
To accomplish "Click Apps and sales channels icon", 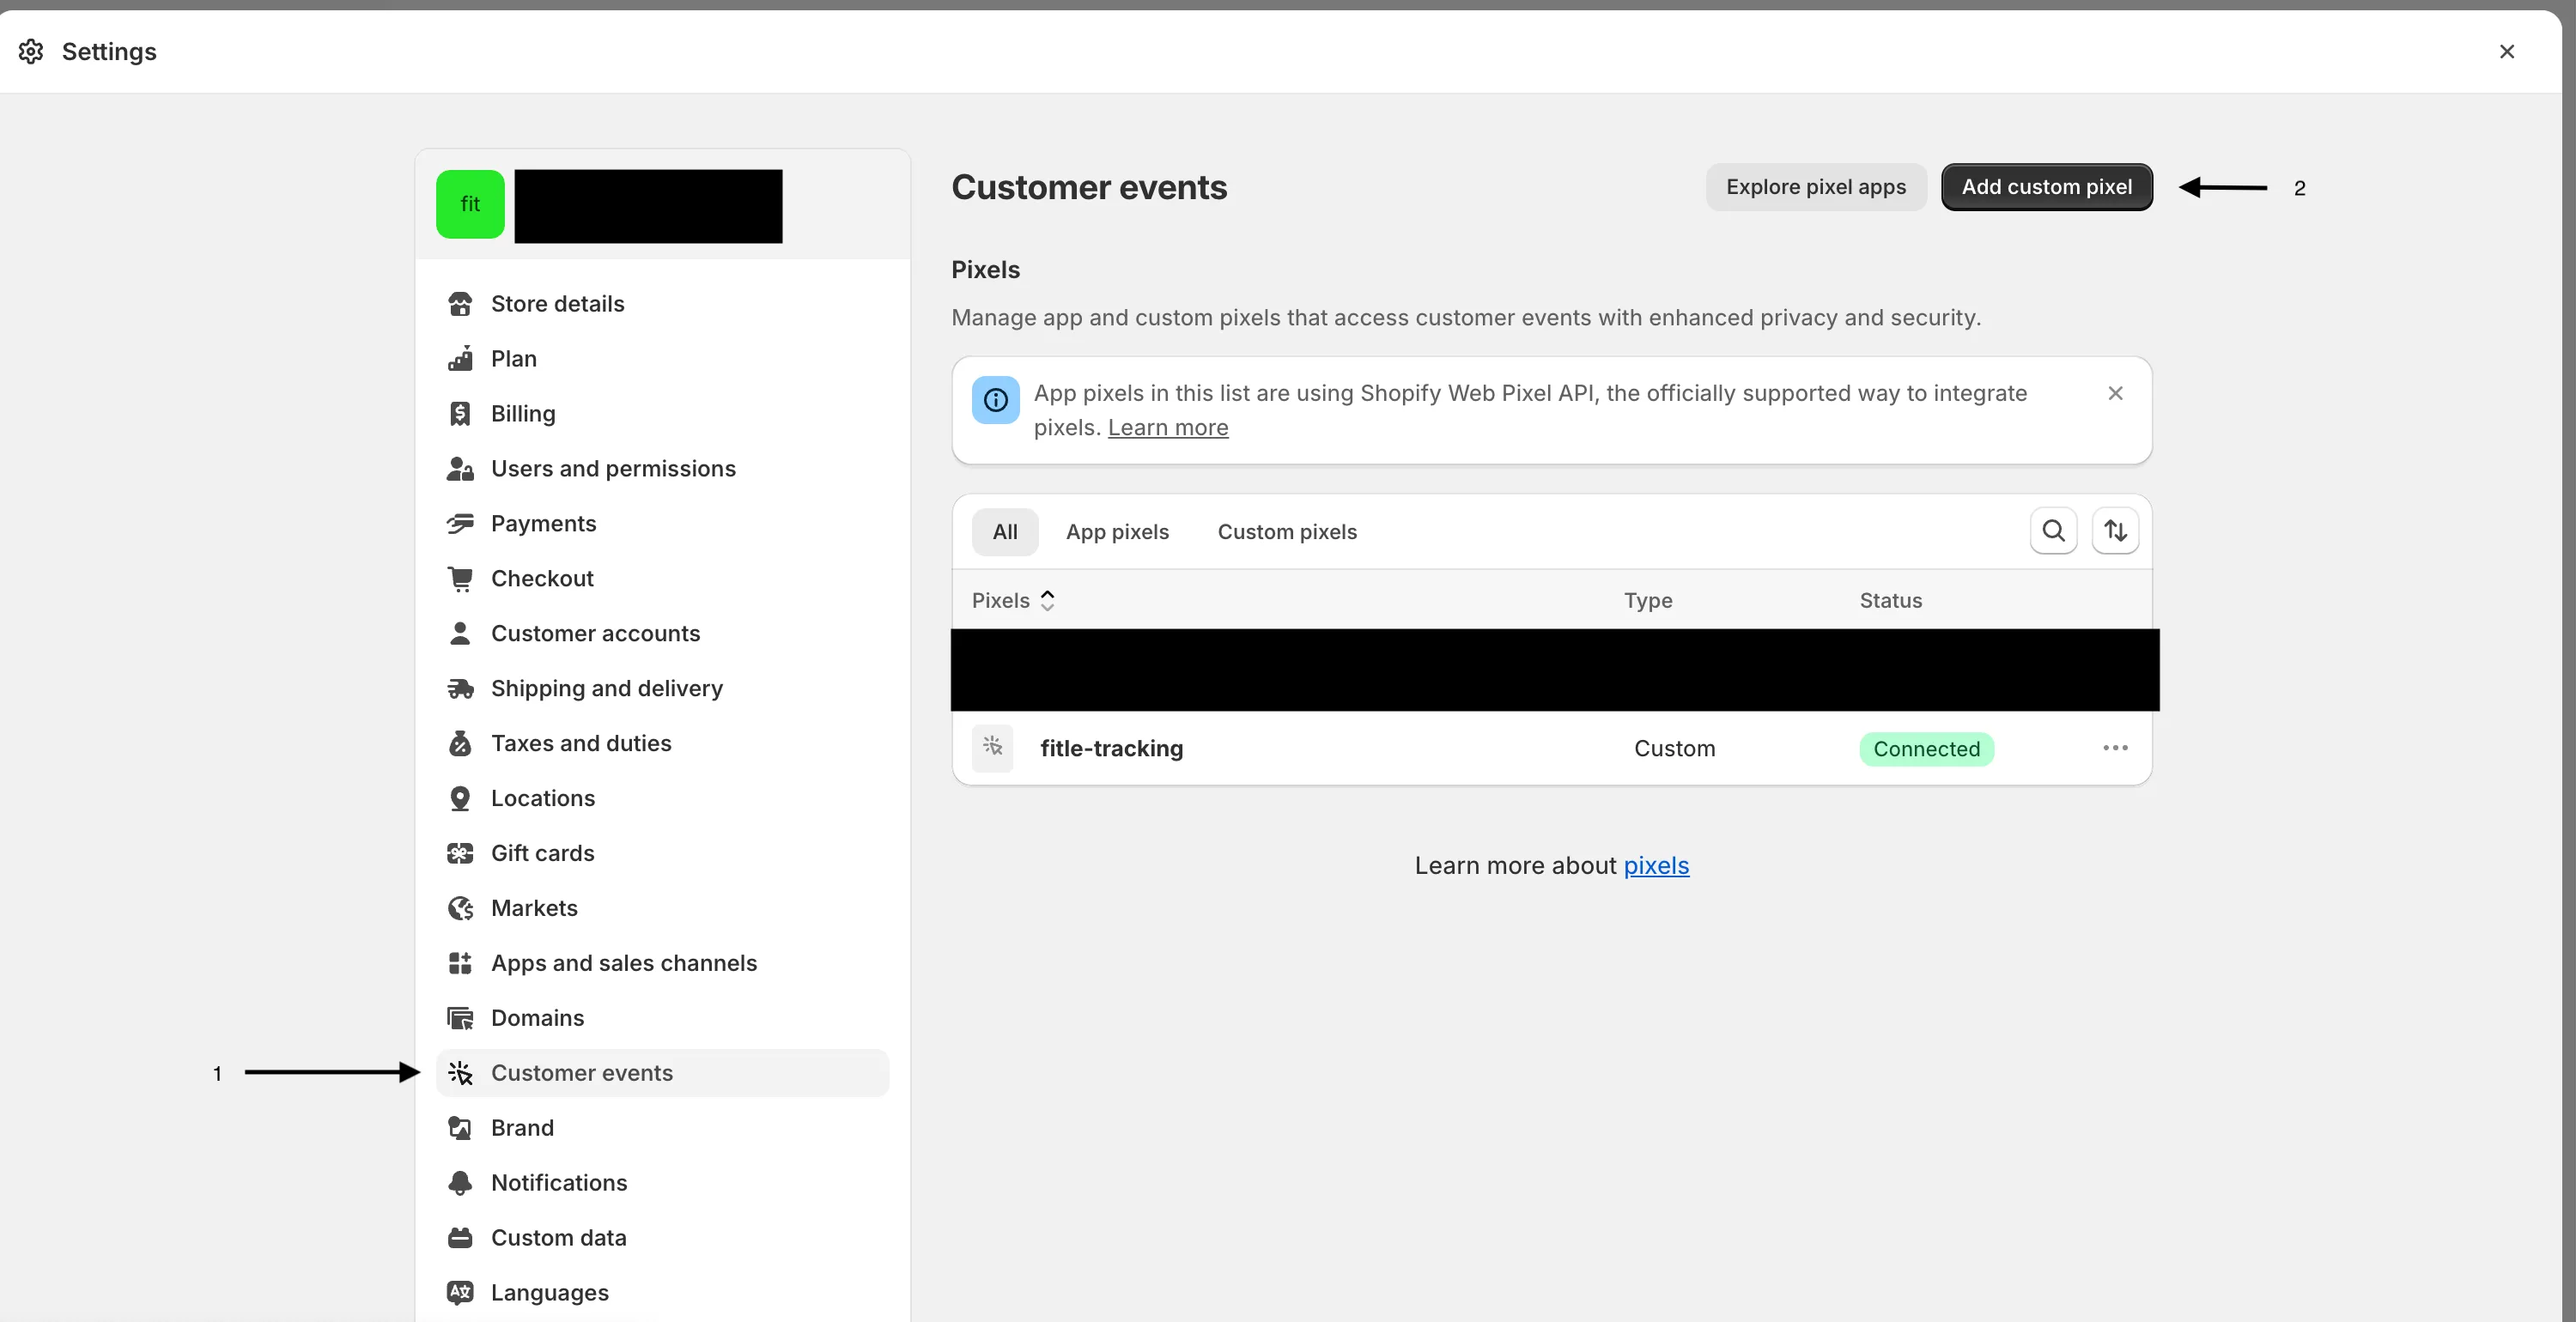I will pyautogui.click(x=460, y=964).
